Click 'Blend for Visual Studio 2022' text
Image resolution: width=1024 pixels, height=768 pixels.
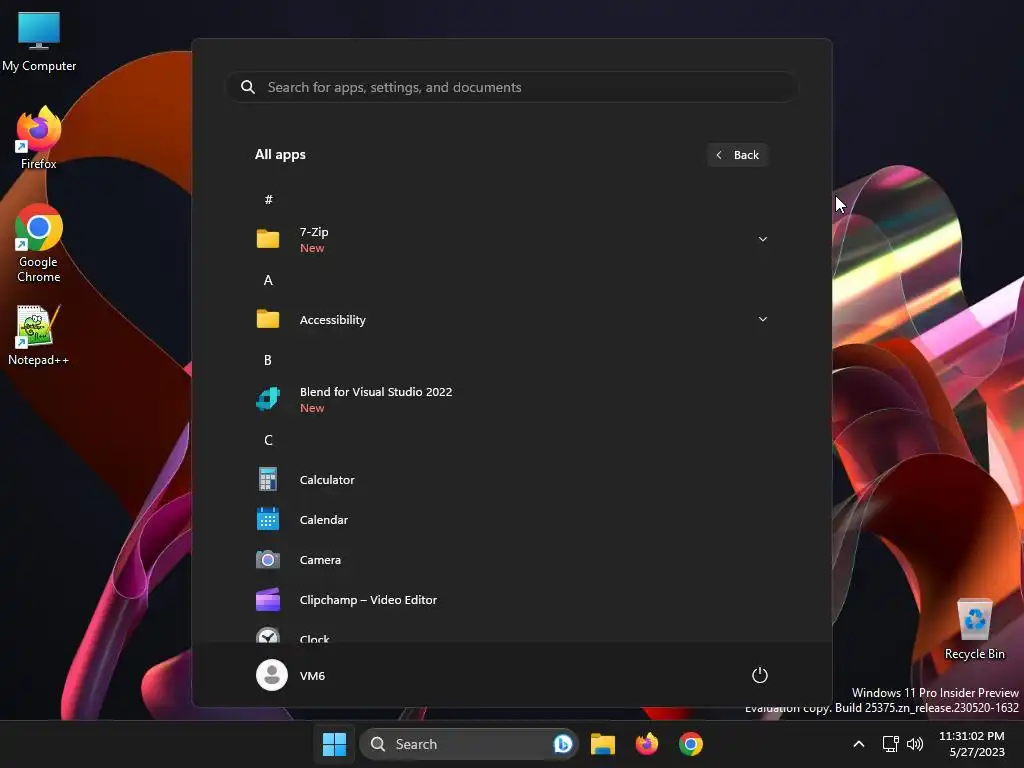[x=376, y=392]
